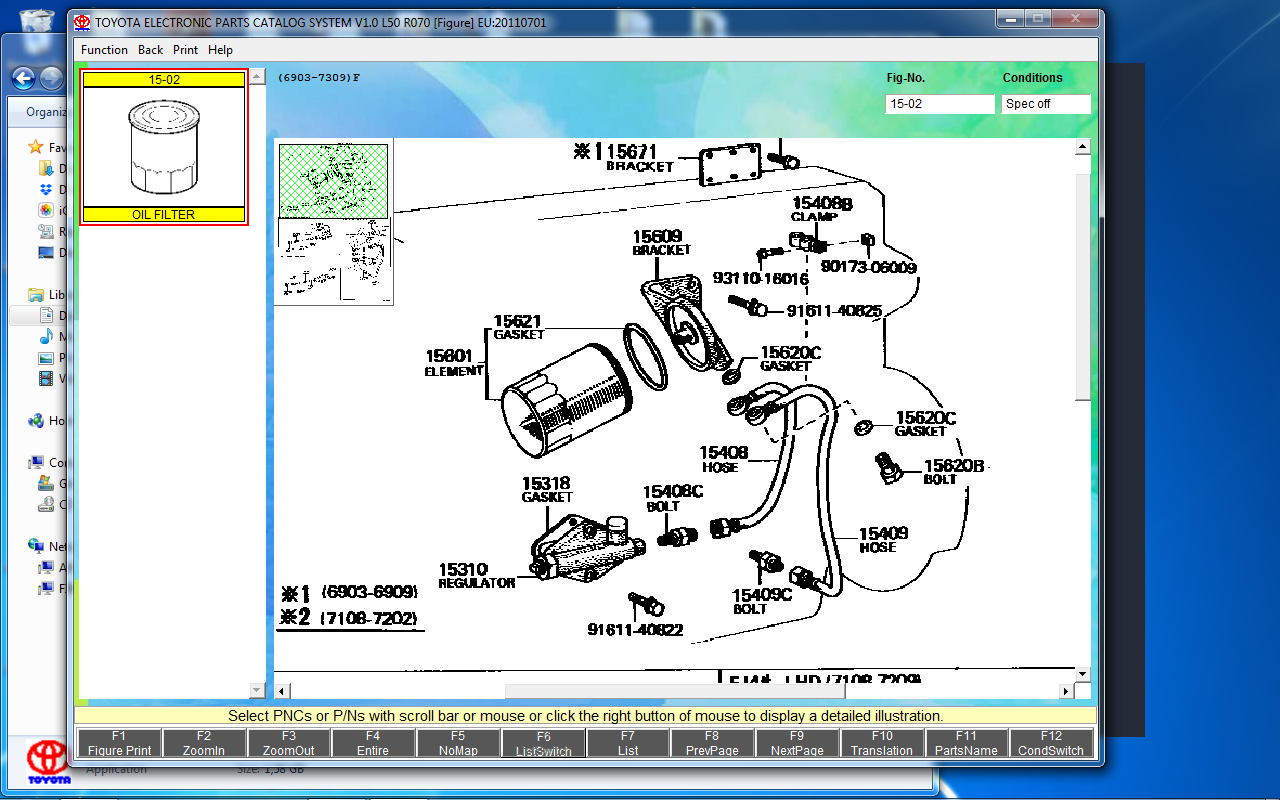Click the diagram scroll up arrow

tap(1082, 147)
